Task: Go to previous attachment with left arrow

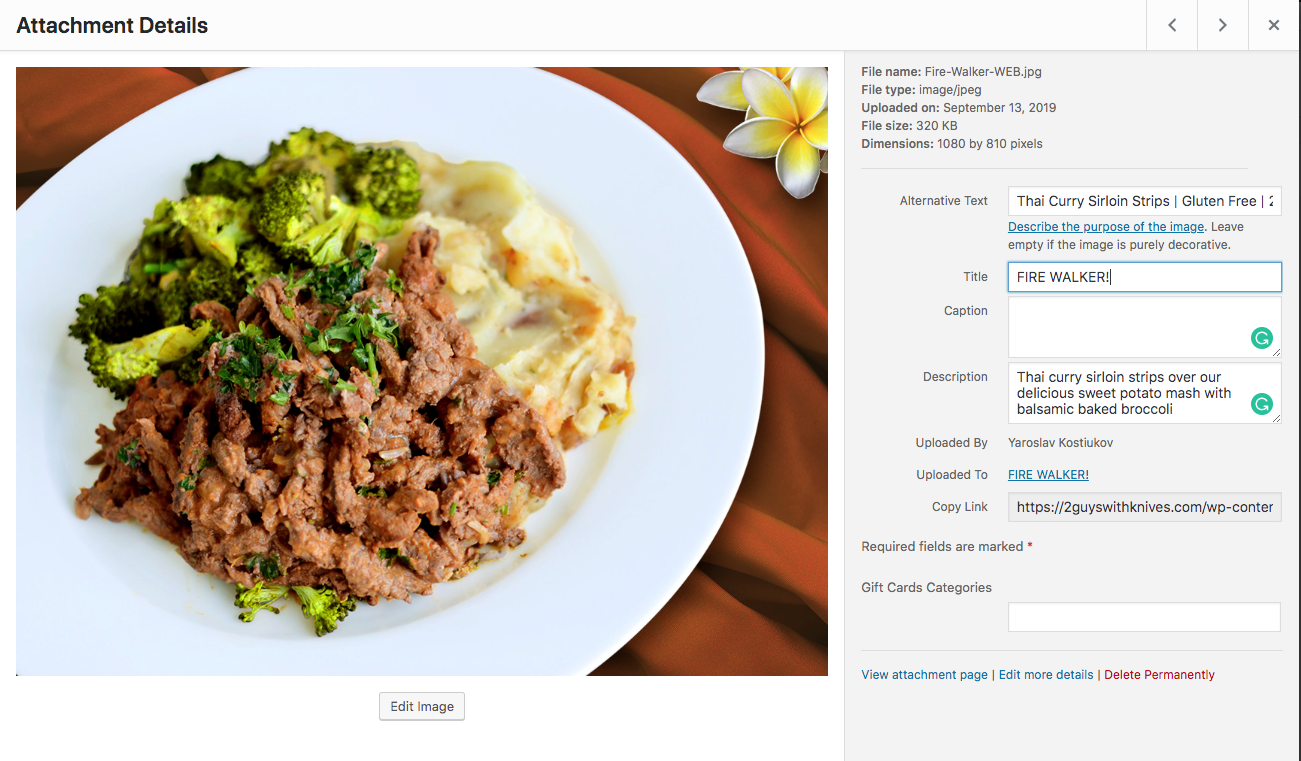Action: coord(1172,25)
